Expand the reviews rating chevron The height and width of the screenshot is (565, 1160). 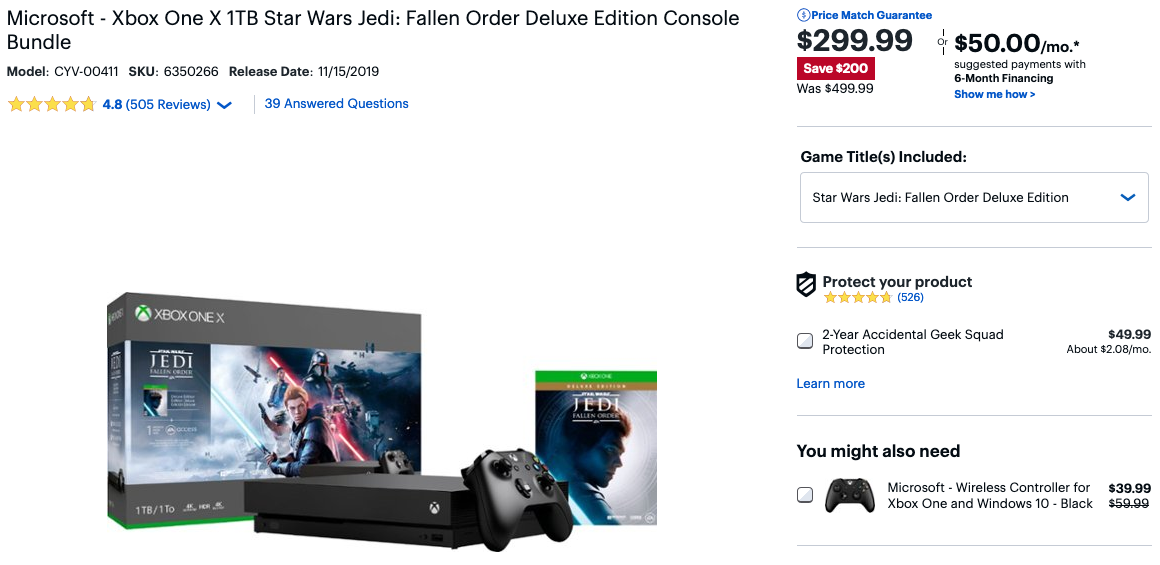(x=224, y=105)
